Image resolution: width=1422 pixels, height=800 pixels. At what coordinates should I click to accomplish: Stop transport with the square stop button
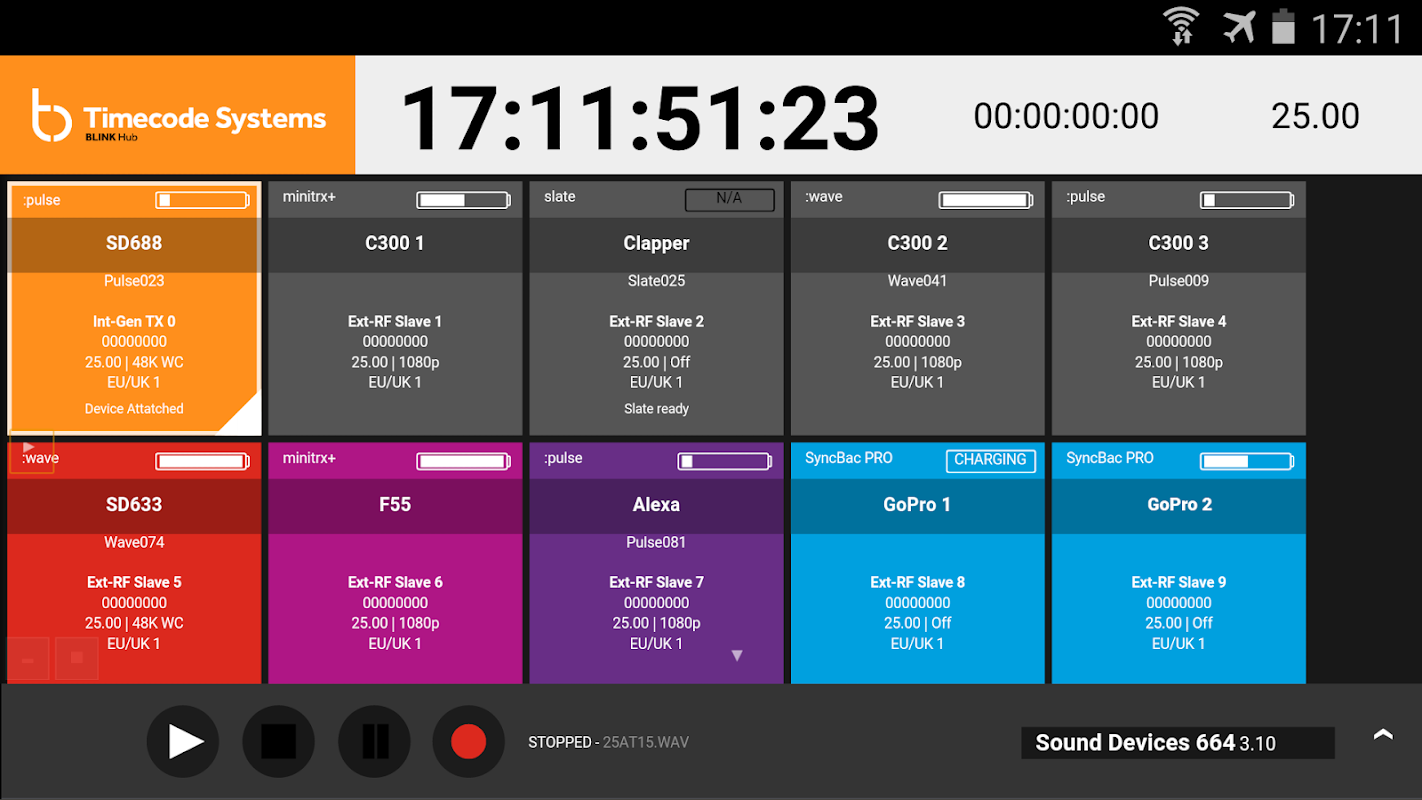(278, 742)
